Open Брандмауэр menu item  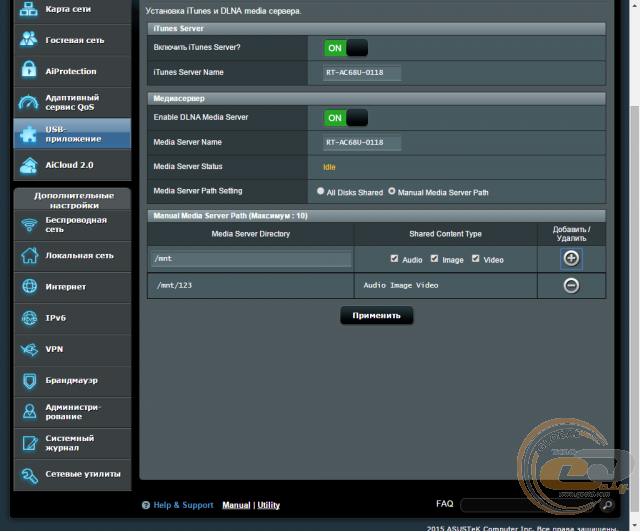(x=72, y=381)
